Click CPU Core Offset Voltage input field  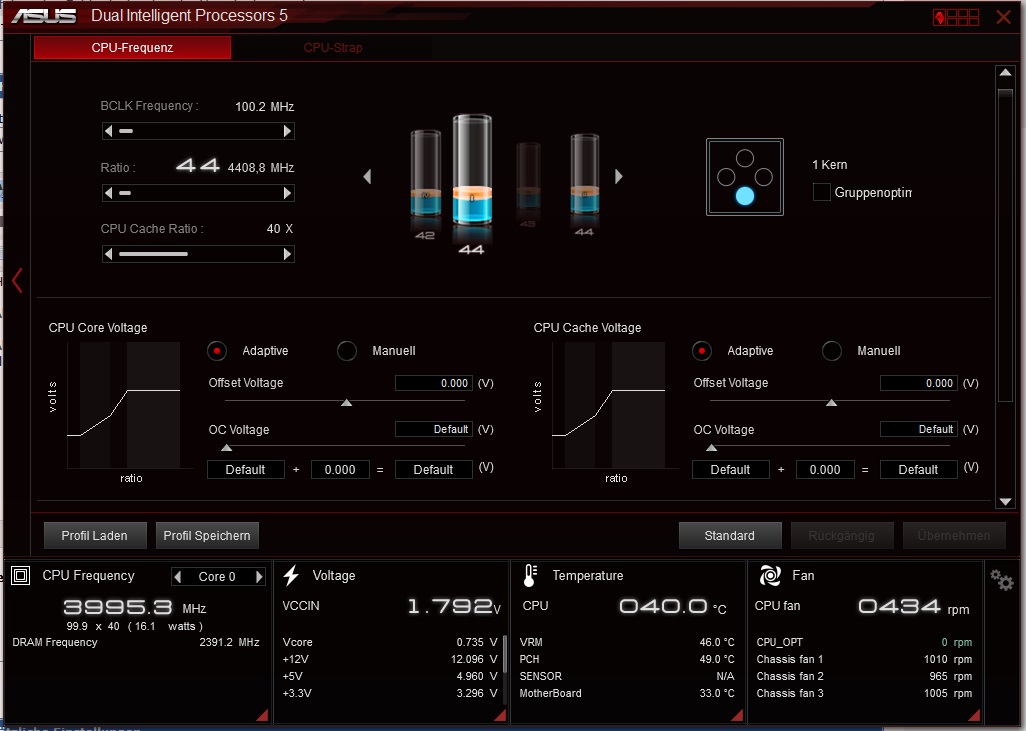[x=434, y=383]
